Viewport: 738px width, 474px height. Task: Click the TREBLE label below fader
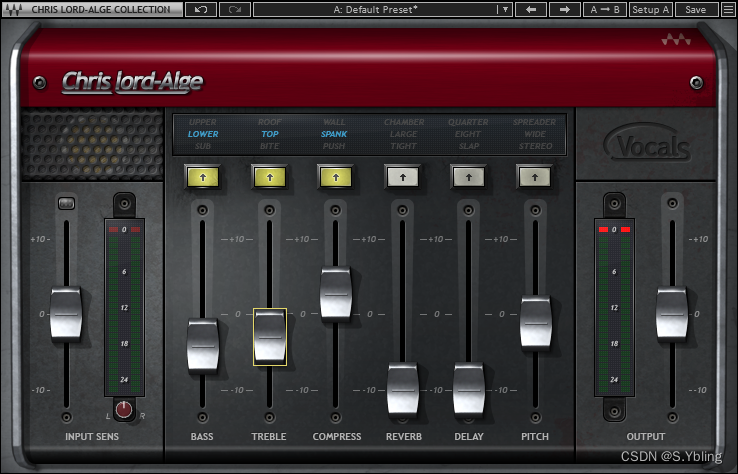pos(269,436)
